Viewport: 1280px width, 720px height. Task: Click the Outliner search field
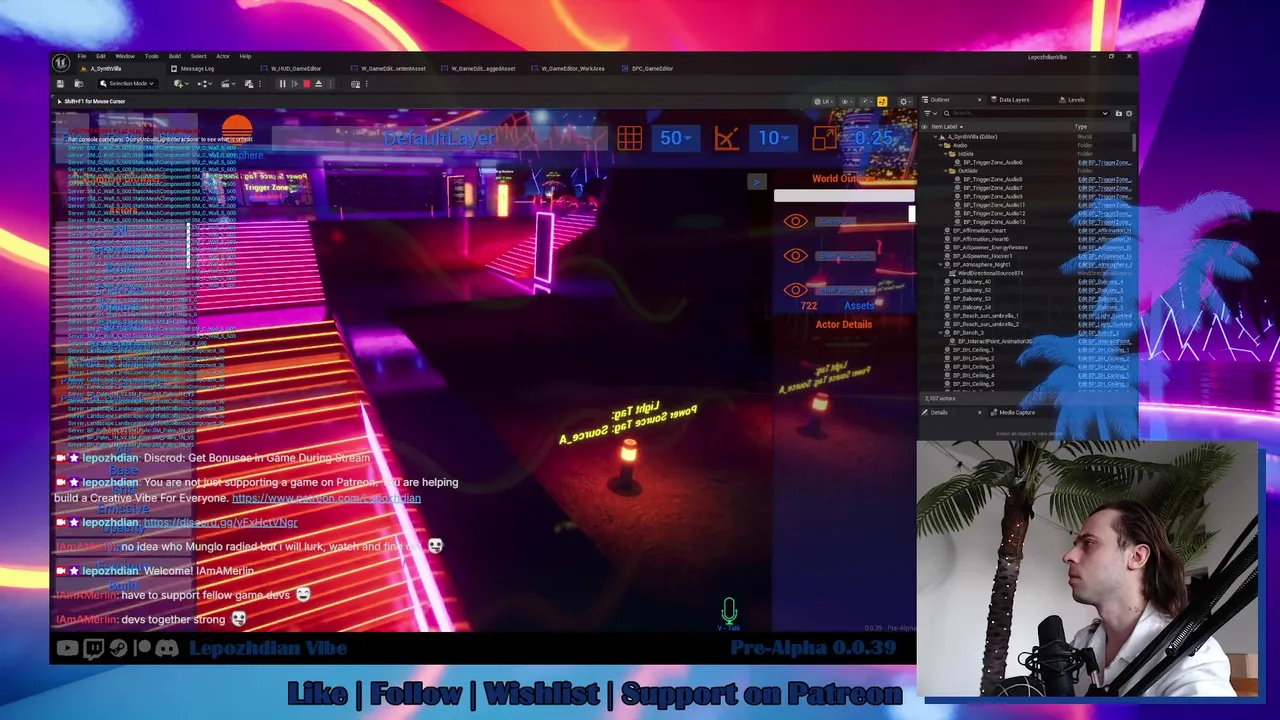coord(1028,113)
